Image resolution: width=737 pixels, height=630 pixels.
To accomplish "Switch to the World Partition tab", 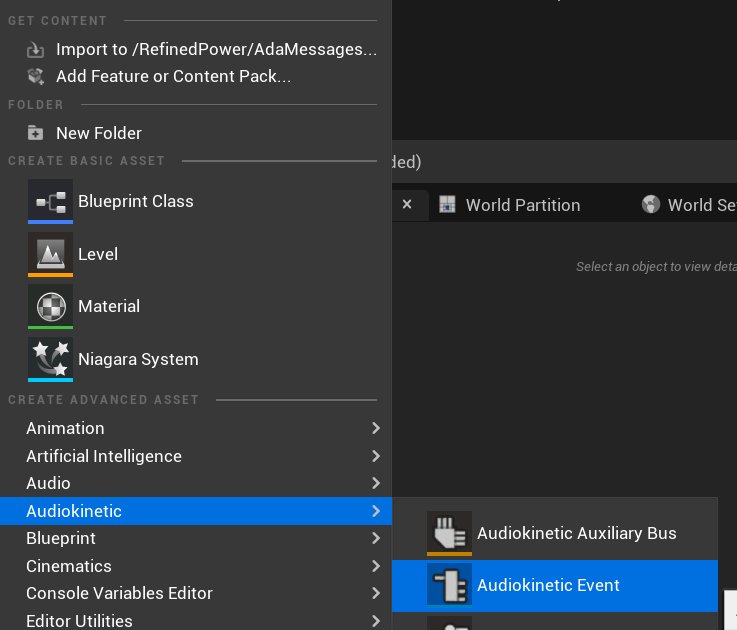I will point(510,205).
